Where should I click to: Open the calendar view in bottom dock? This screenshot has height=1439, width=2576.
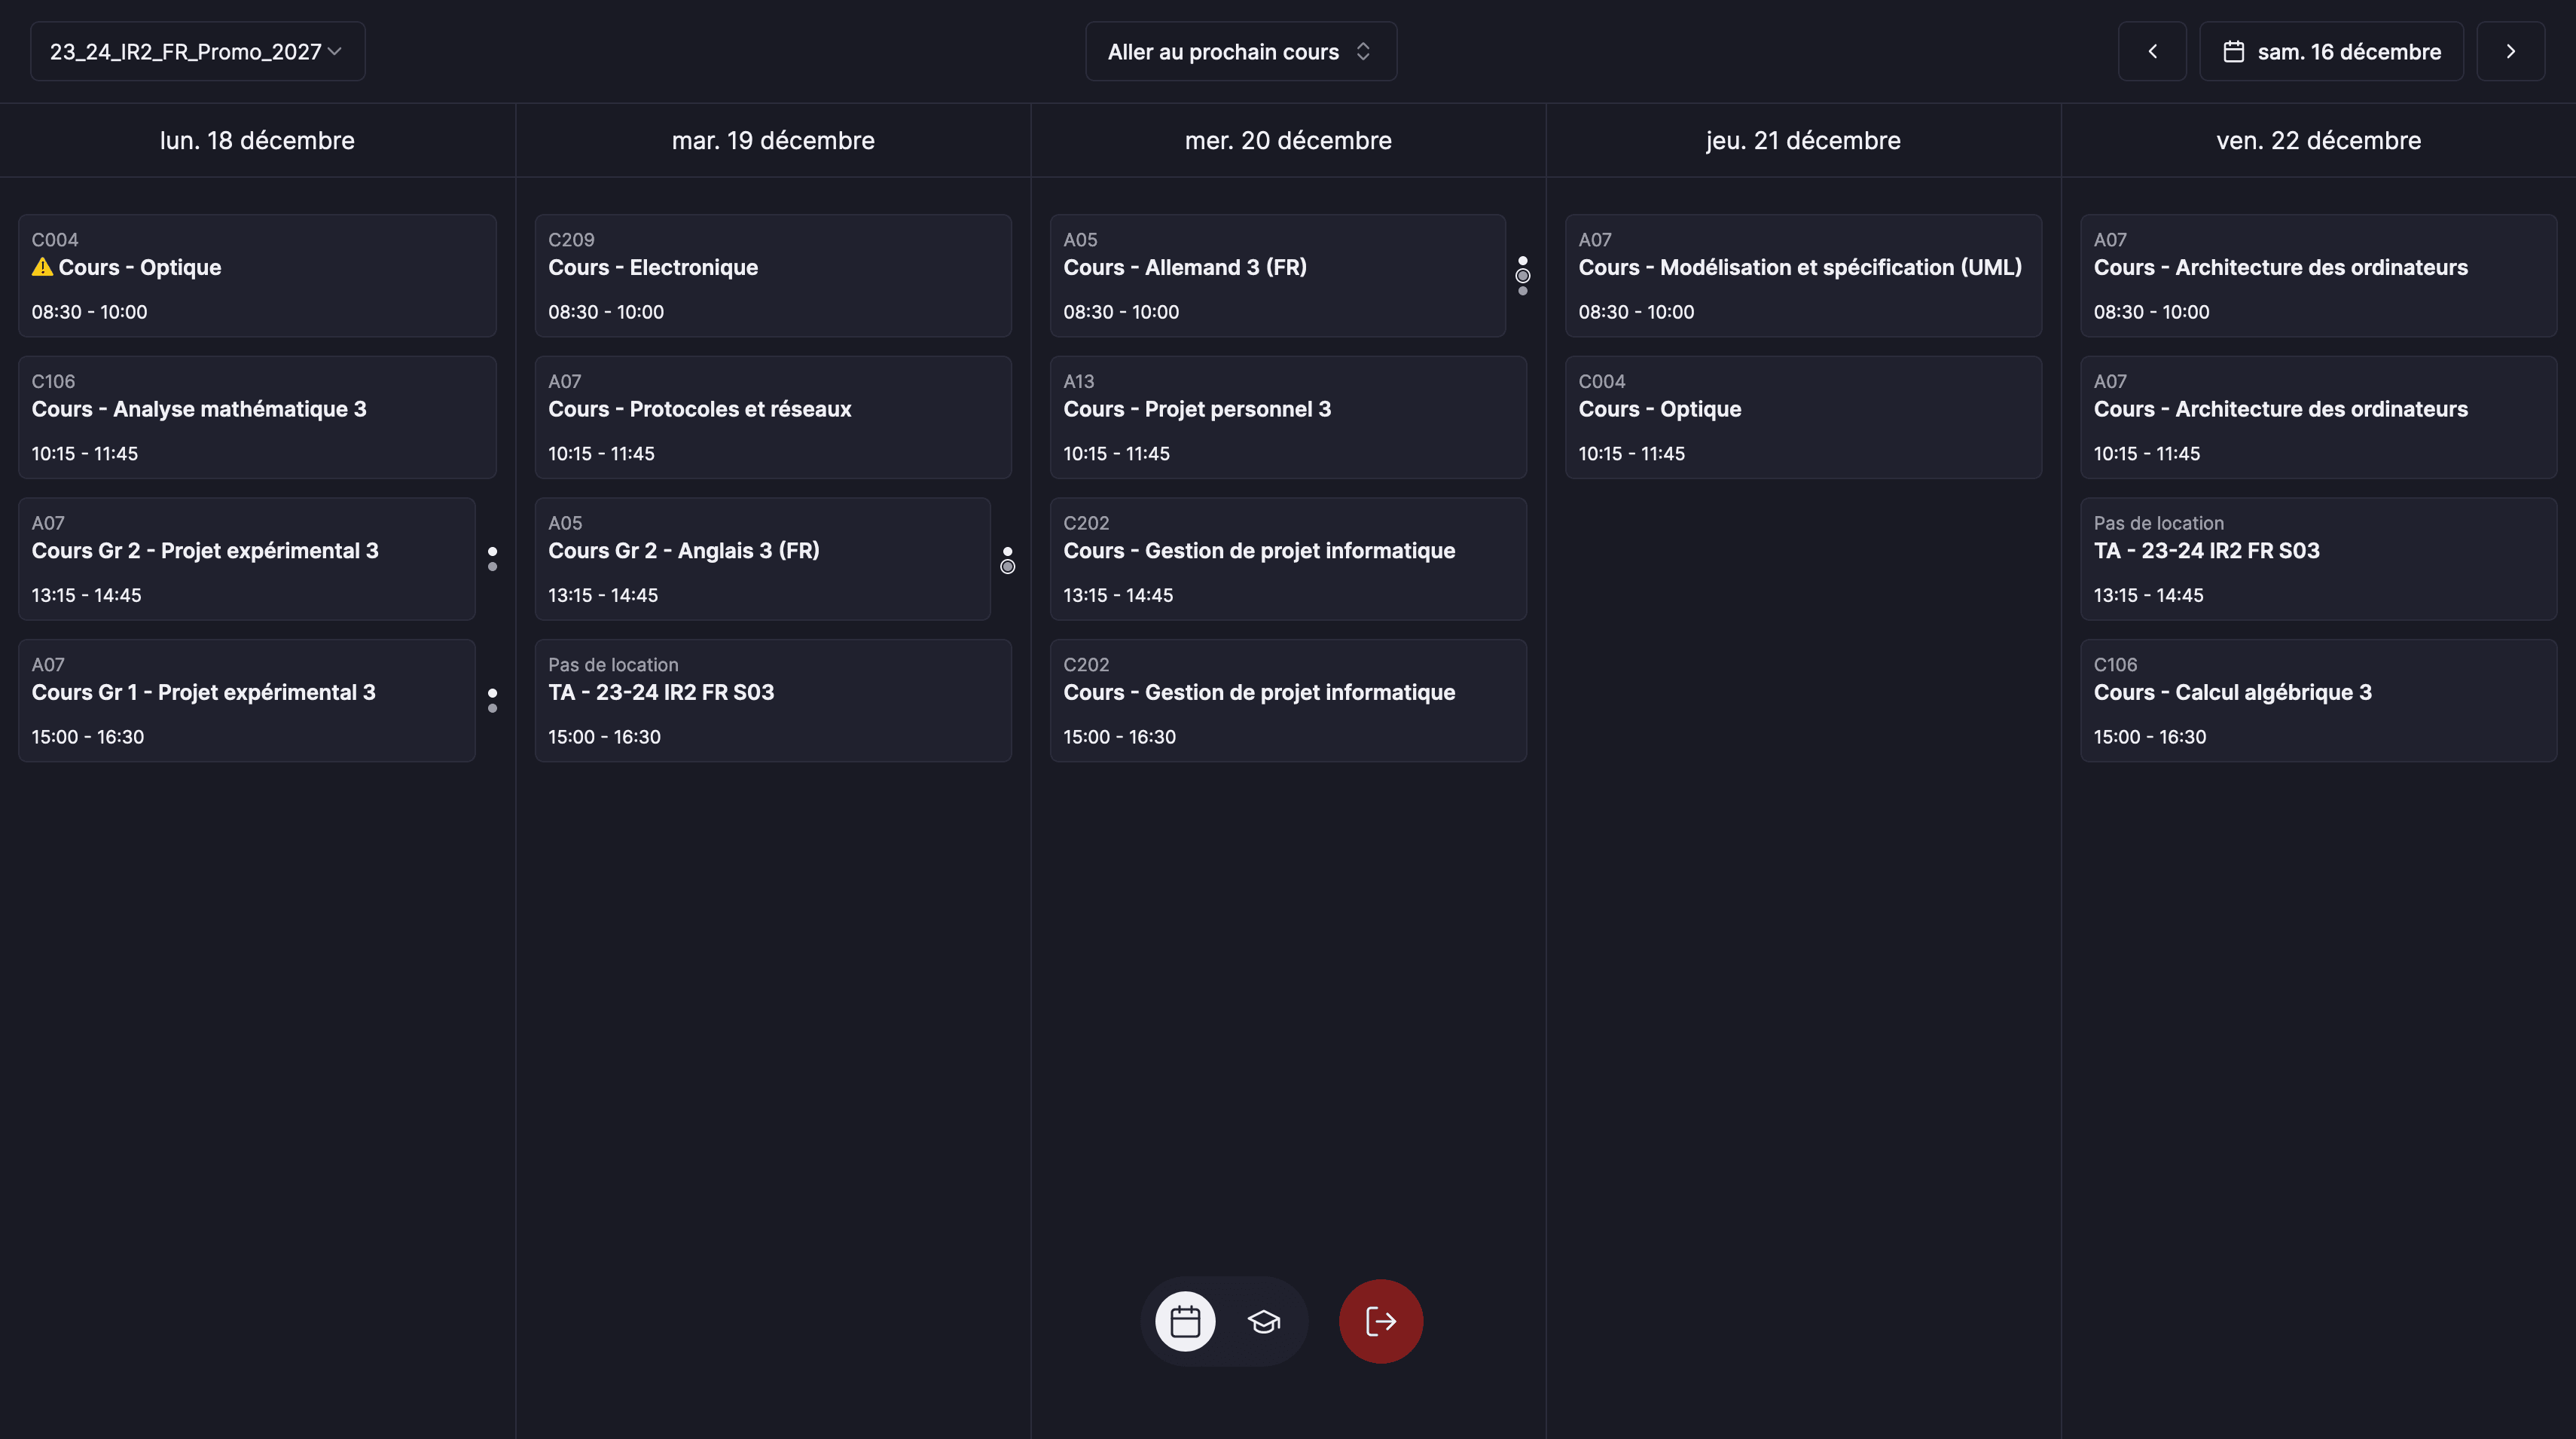(x=1185, y=1321)
